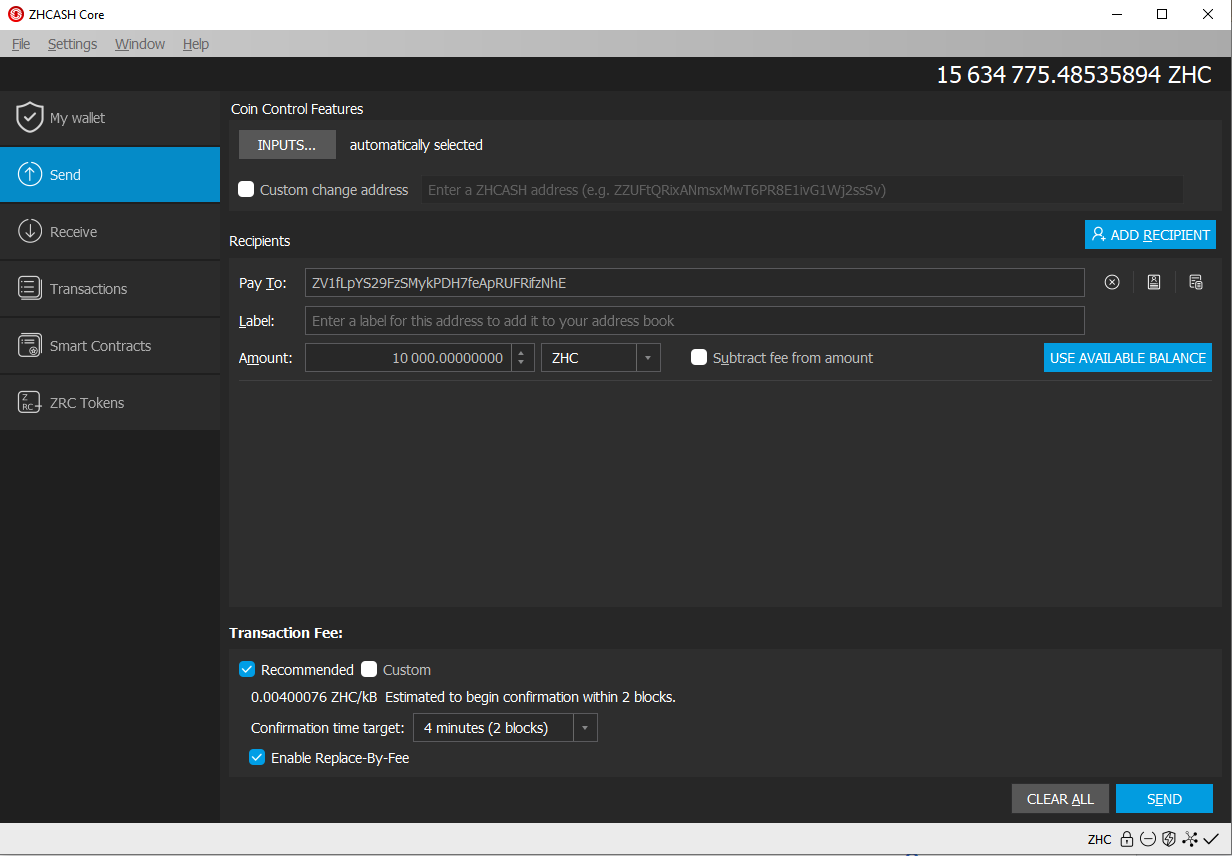The width and height of the screenshot is (1232, 856).
Task: Click the "automatically selected" text
Action: pos(416,145)
